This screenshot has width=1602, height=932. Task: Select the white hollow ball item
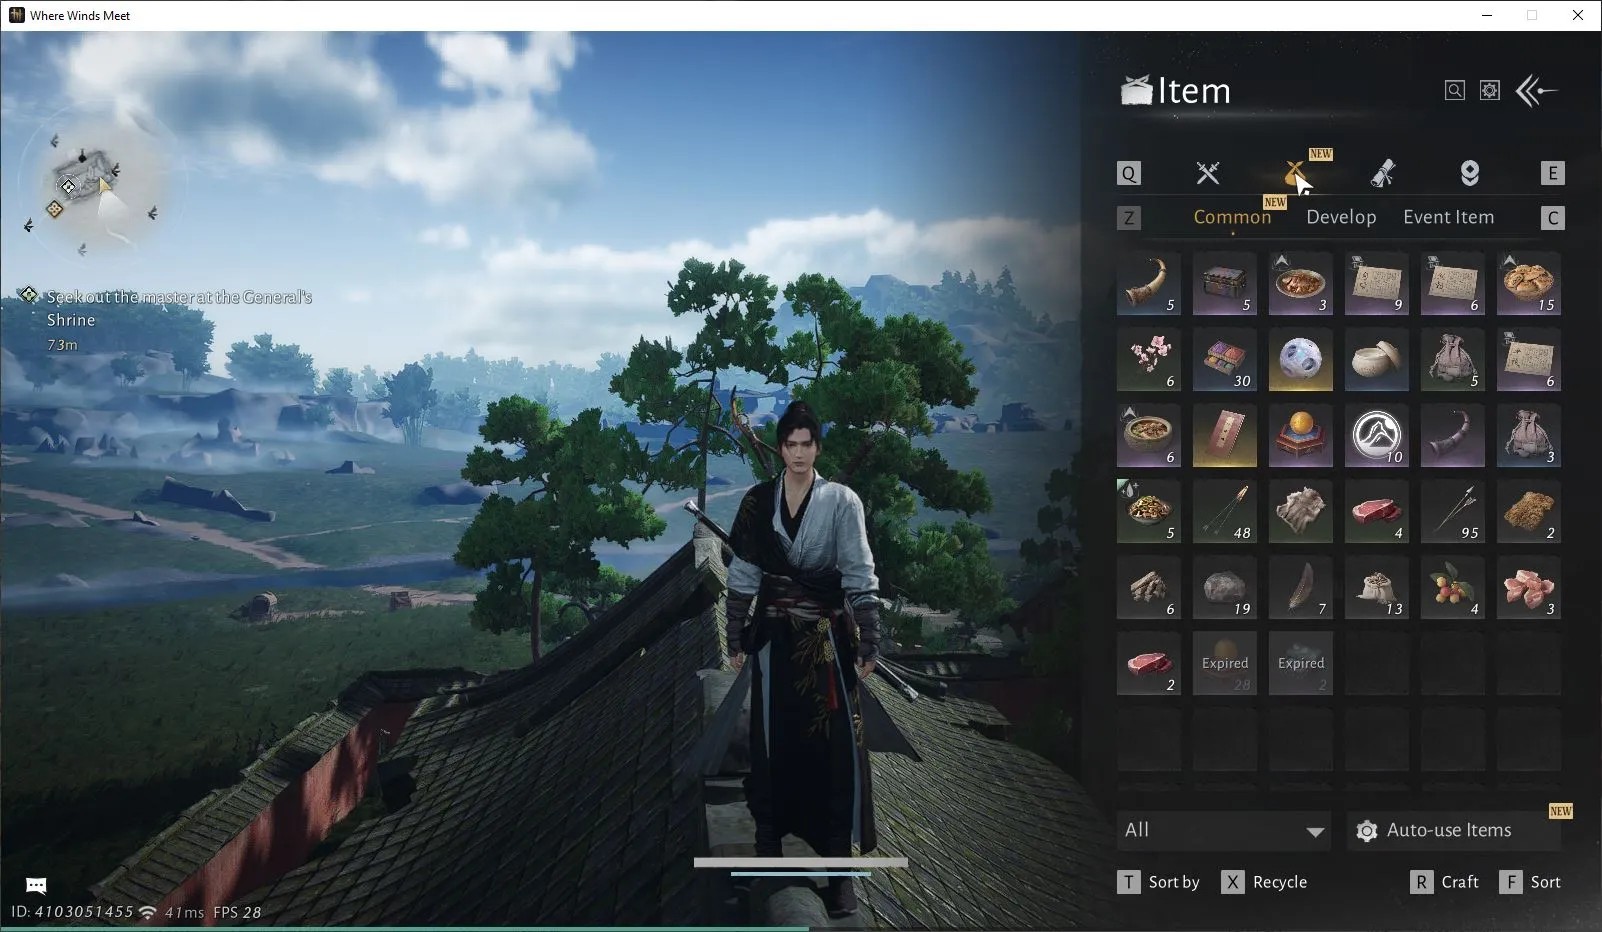[x=1301, y=359]
